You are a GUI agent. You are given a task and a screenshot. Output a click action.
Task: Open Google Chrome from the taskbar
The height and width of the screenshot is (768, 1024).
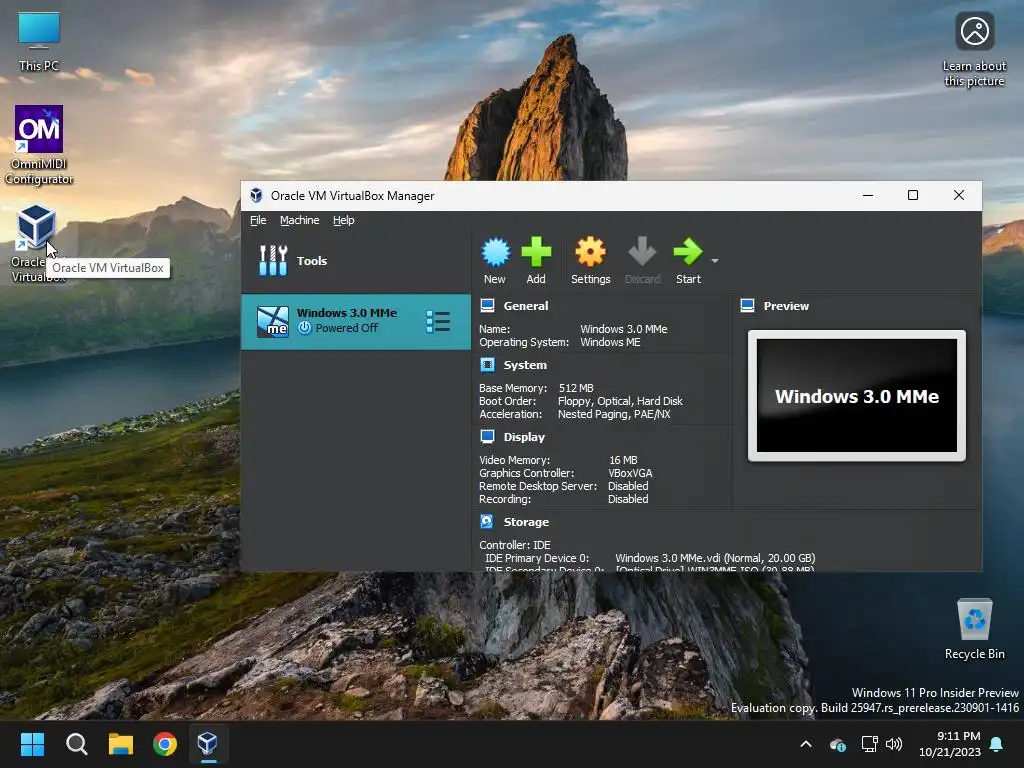pos(165,744)
